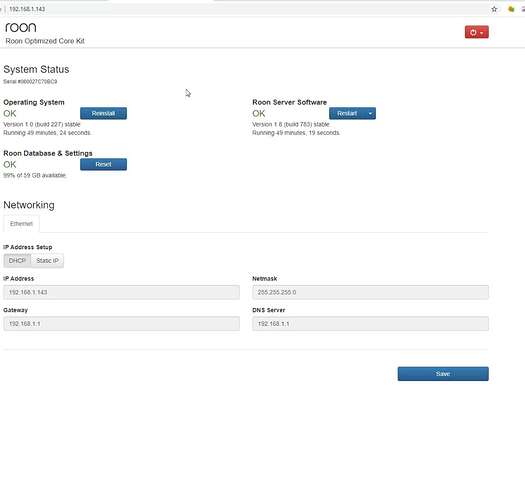Click the System Status heading

[x=36, y=69]
